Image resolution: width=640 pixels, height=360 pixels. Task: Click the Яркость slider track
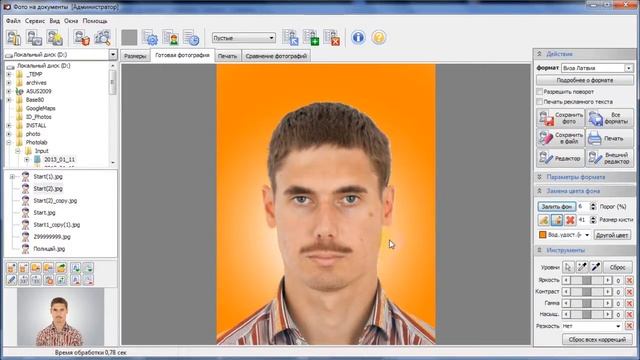pos(587,280)
